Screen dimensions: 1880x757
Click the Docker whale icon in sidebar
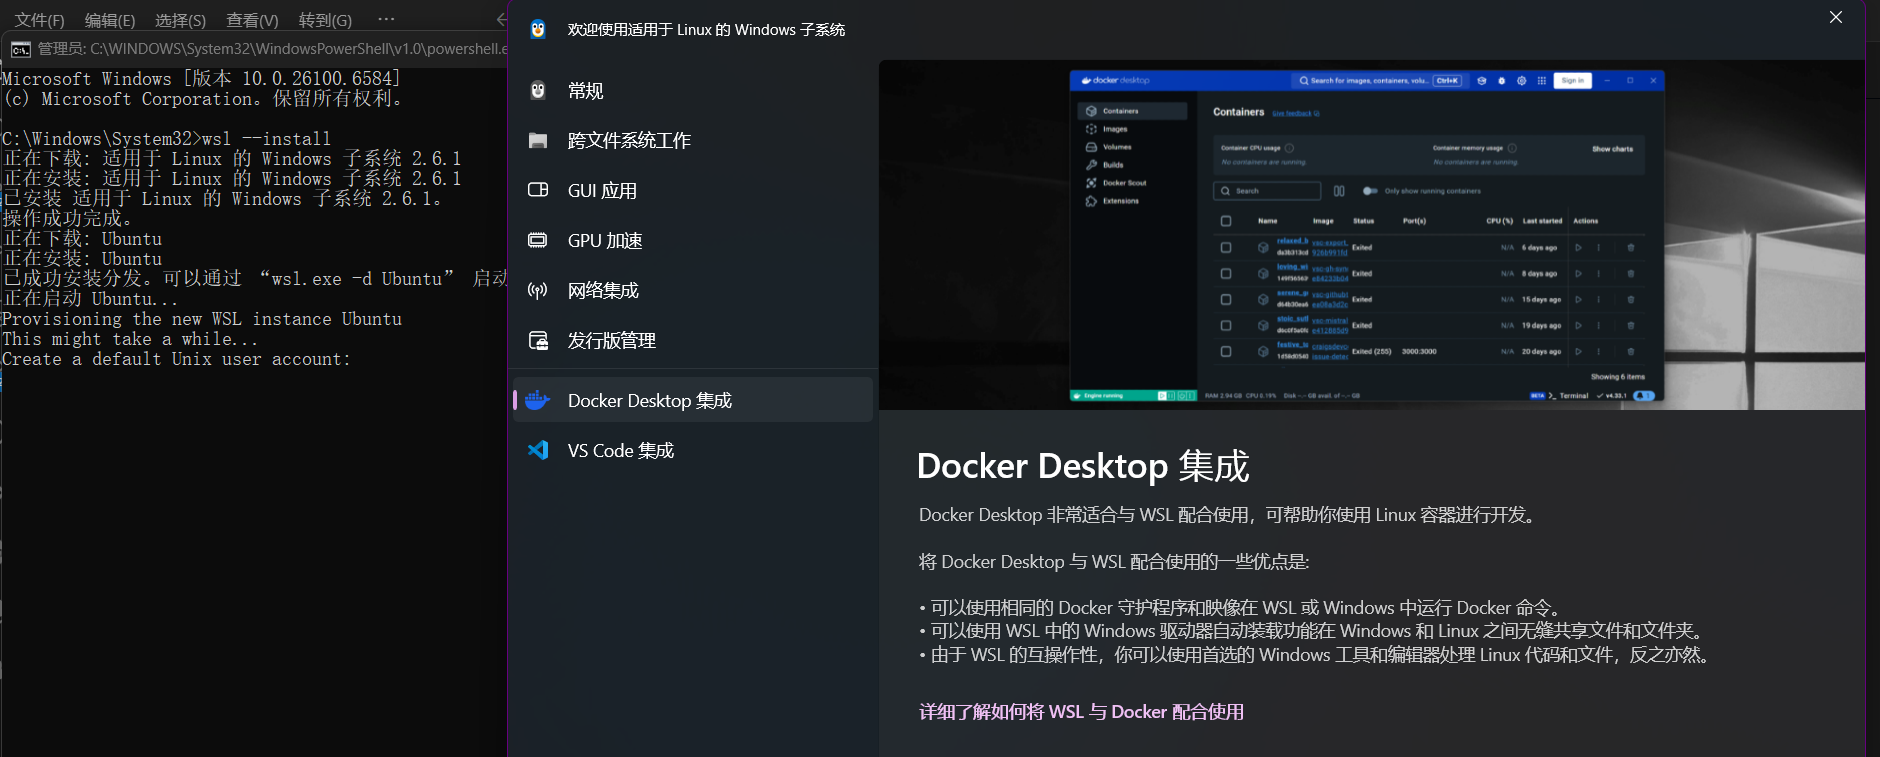click(538, 400)
